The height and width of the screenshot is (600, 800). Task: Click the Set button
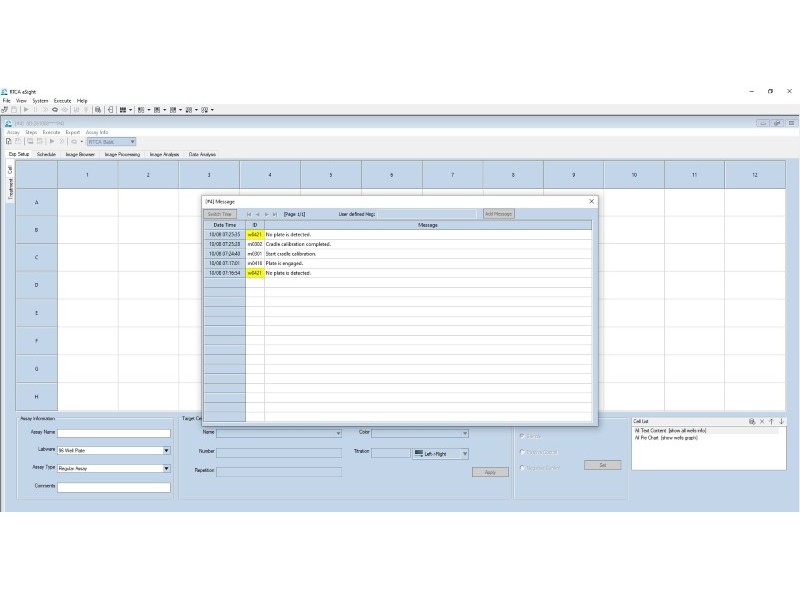click(x=603, y=465)
